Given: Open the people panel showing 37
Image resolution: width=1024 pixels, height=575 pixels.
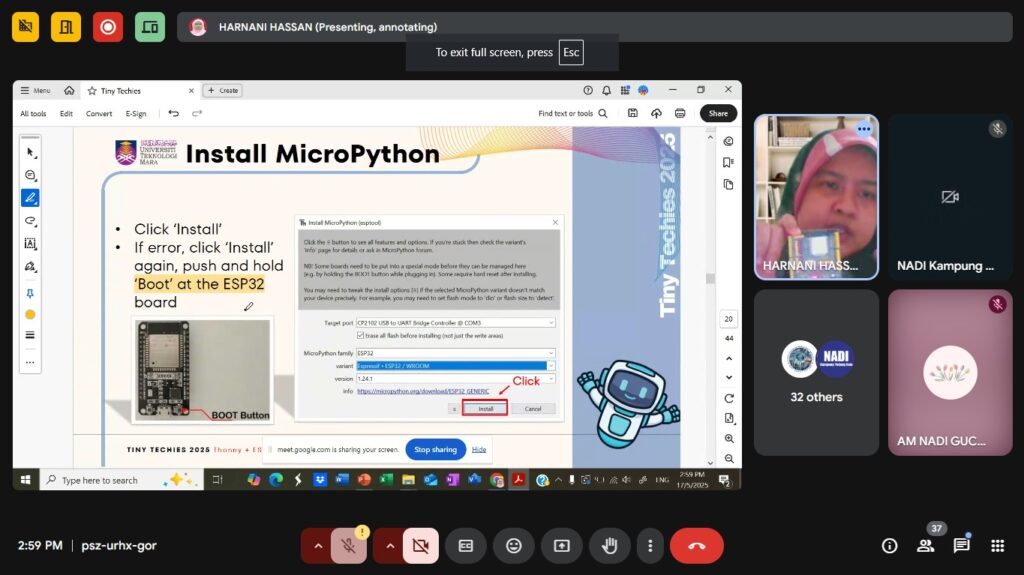Looking at the screenshot, I should 926,546.
